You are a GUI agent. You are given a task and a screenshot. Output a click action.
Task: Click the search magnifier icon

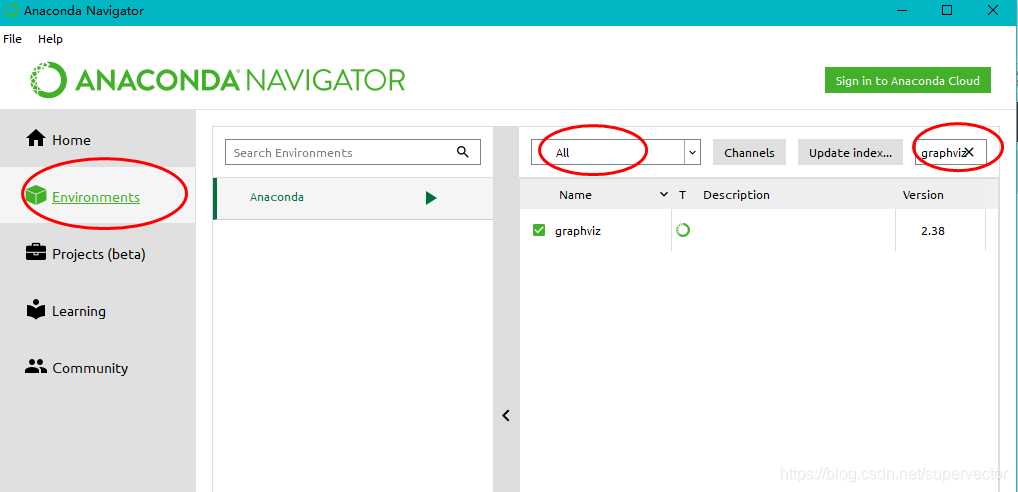[x=462, y=152]
